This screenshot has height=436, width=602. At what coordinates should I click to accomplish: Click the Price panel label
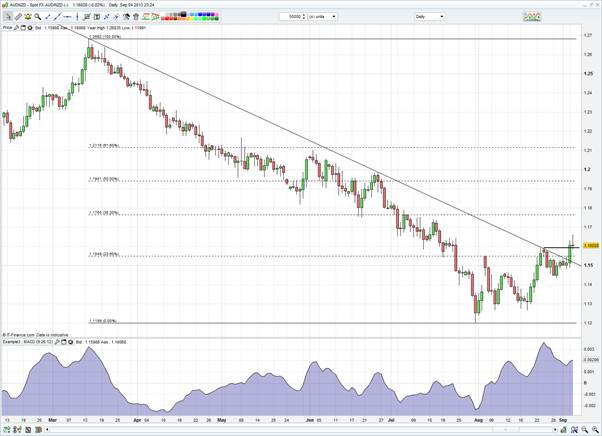click(x=8, y=29)
